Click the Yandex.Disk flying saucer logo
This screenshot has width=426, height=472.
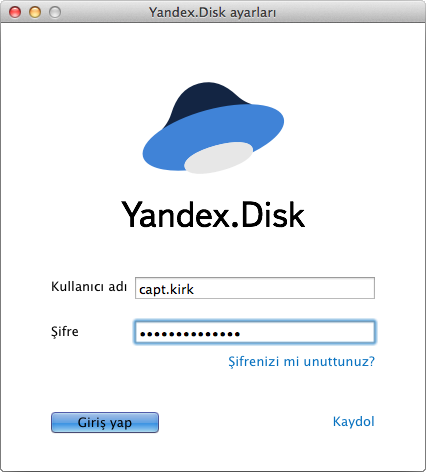tap(213, 128)
